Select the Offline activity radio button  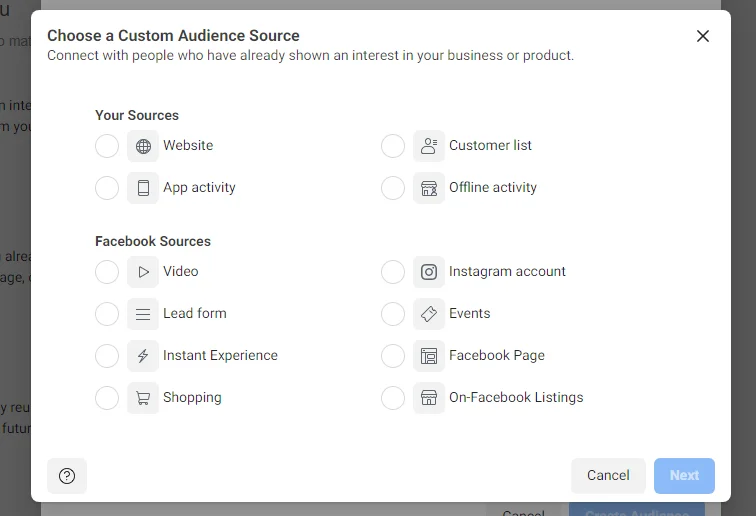click(x=393, y=188)
